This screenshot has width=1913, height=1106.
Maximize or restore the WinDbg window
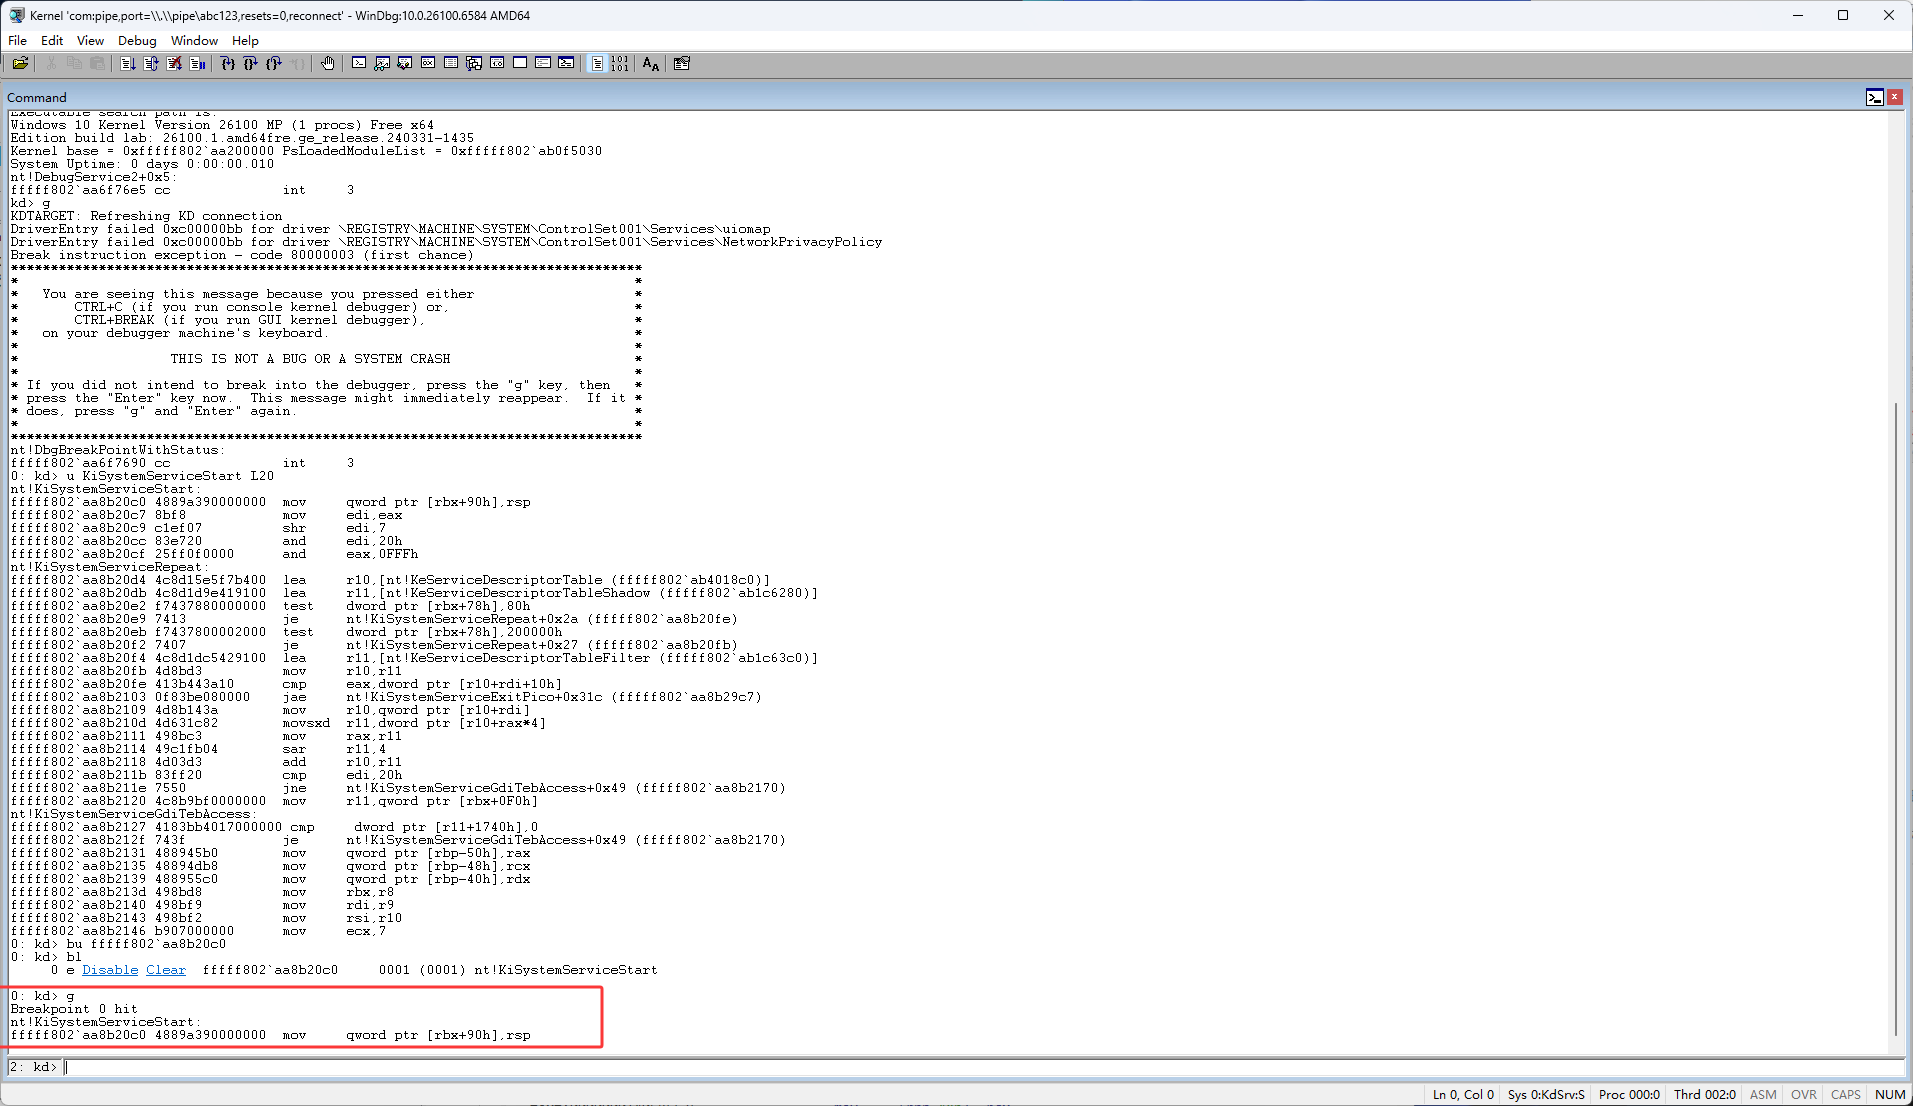click(1843, 15)
